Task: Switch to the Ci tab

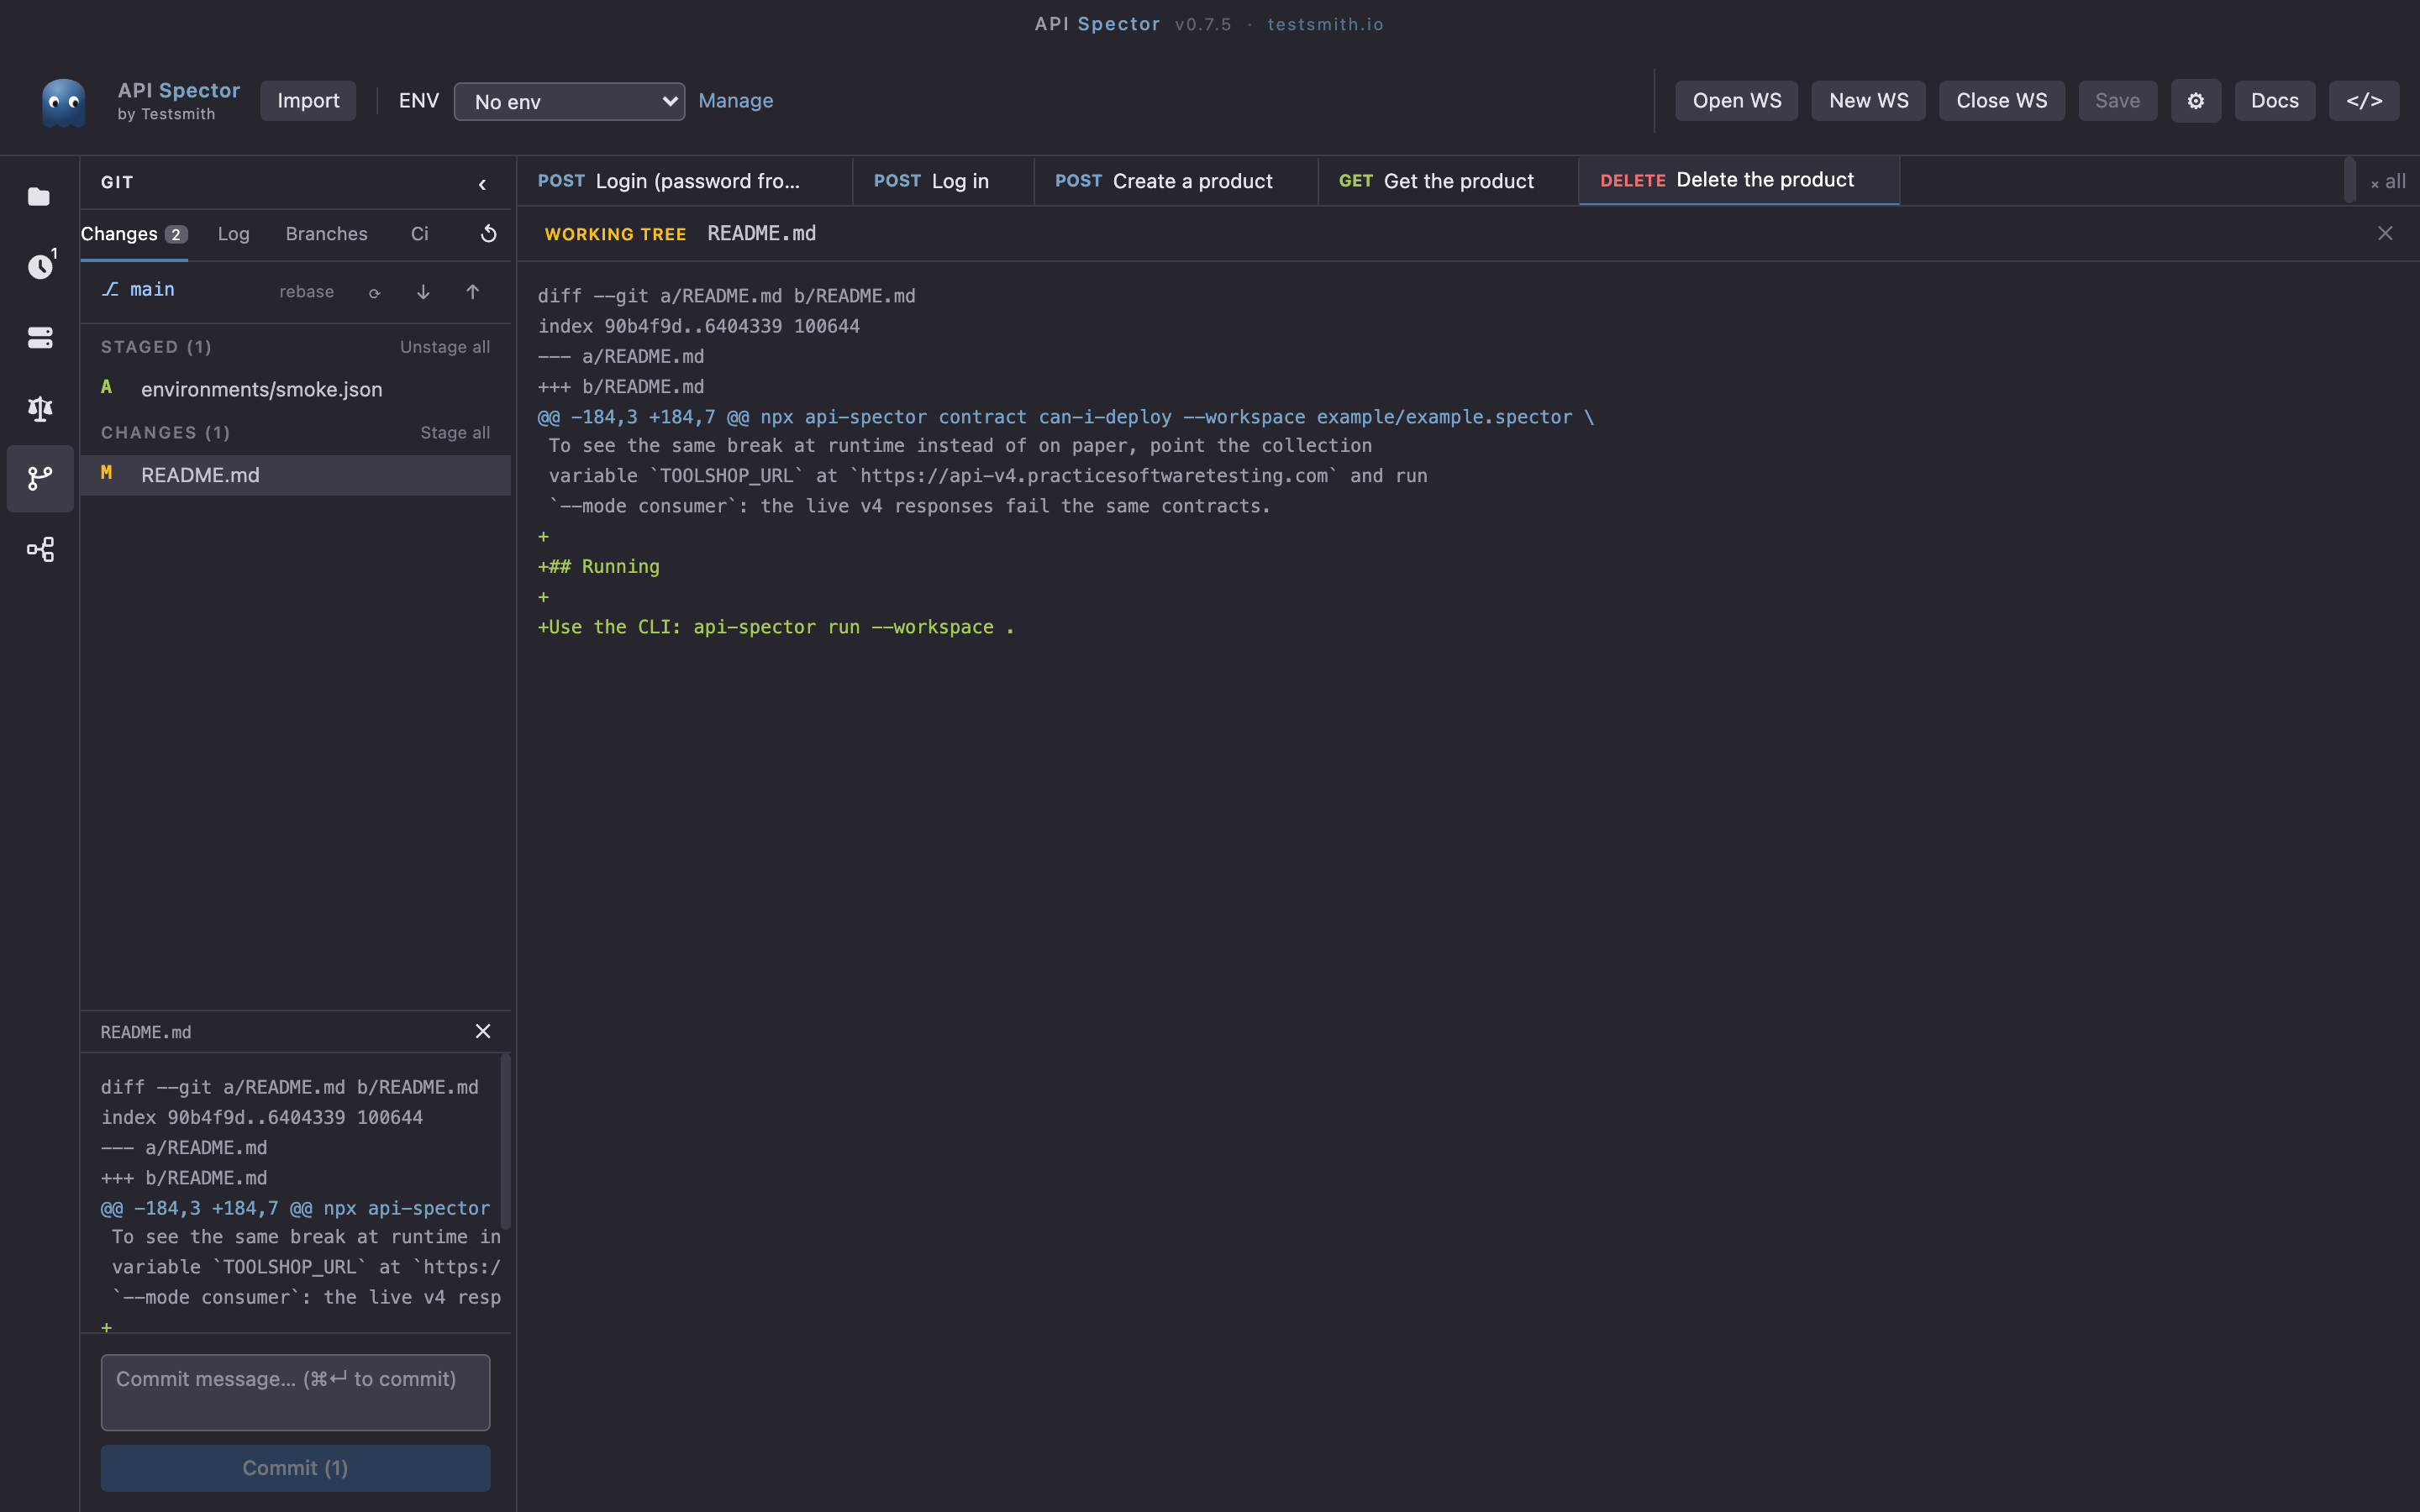Action: point(419,234)
